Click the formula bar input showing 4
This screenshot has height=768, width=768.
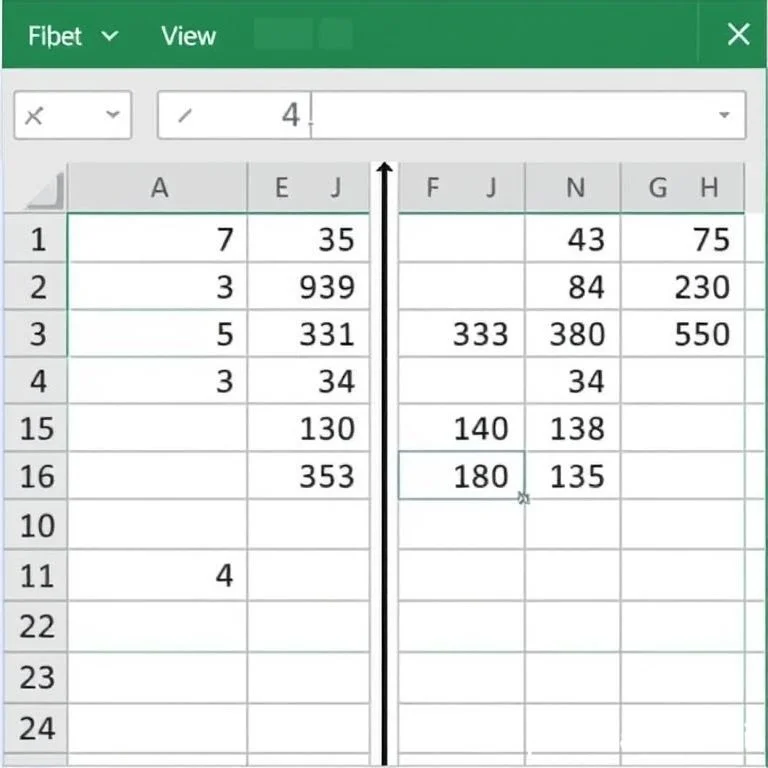tap(450, 116)
